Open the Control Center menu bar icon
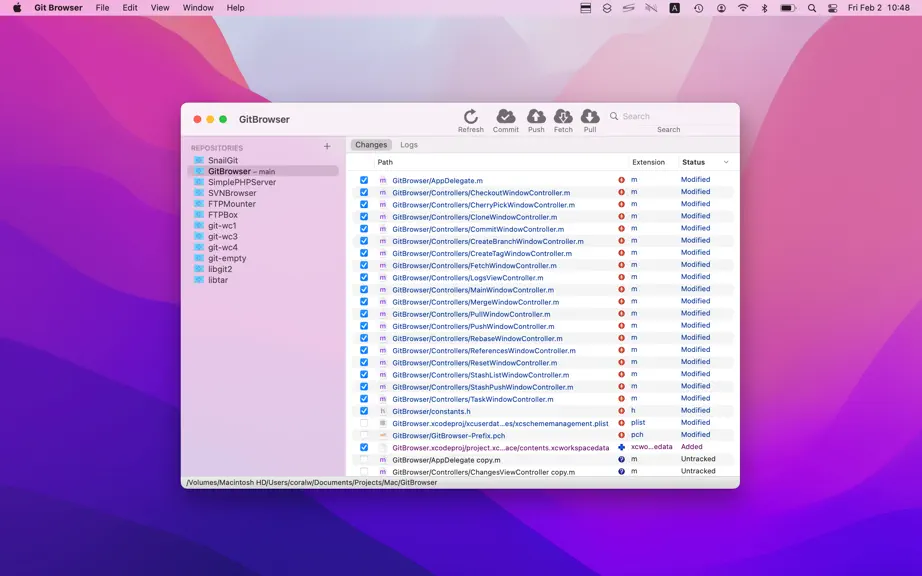Screen dimensions: 922x576 [832, 8]
